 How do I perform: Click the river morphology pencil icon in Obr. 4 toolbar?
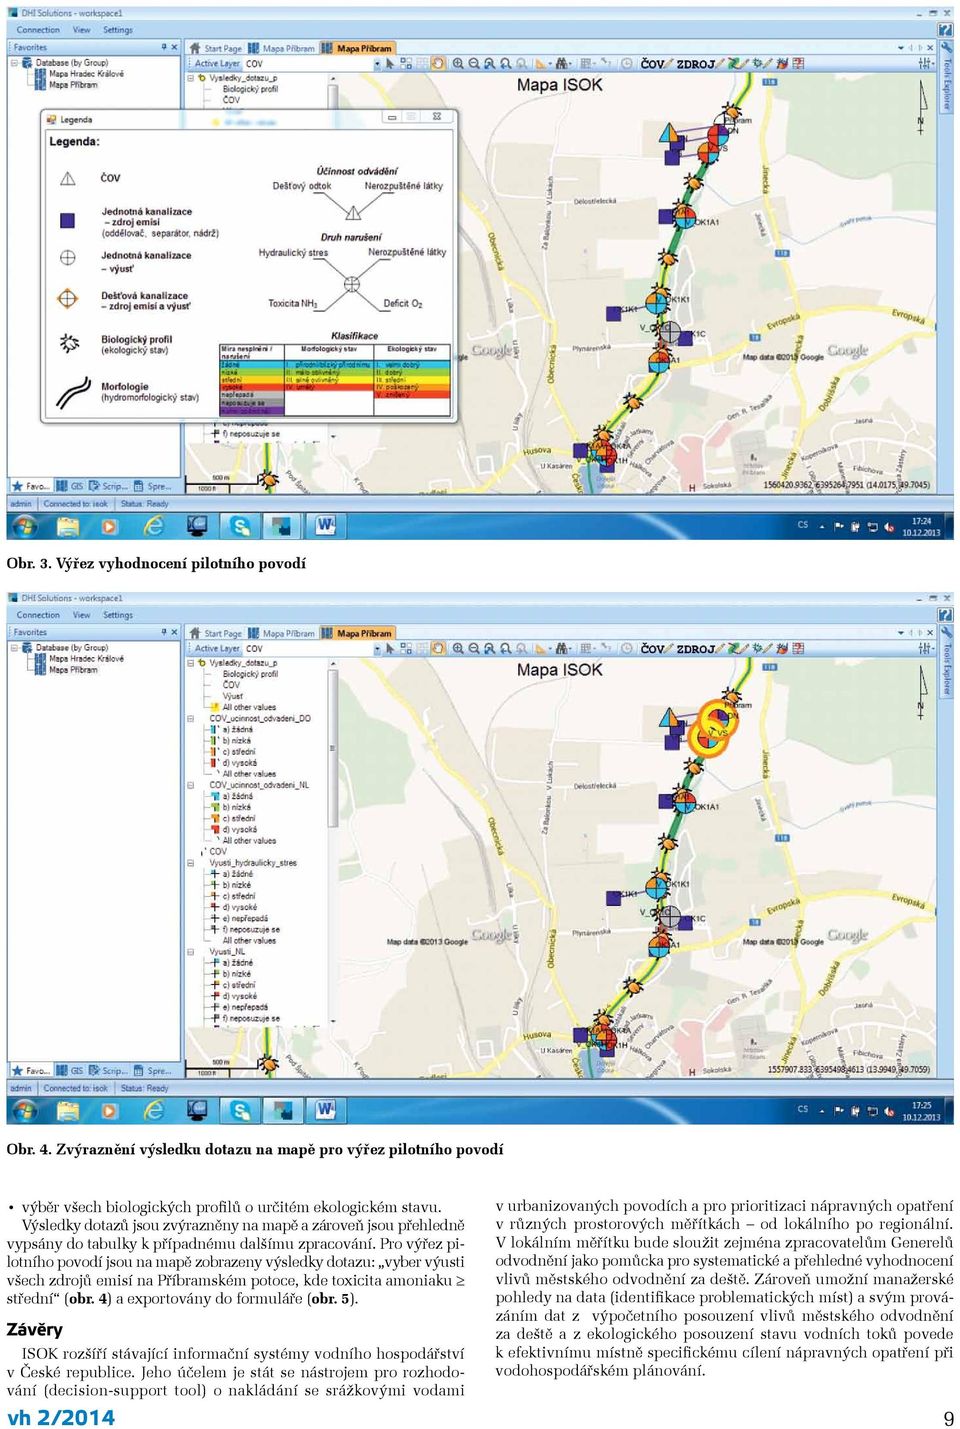(738, 648)
